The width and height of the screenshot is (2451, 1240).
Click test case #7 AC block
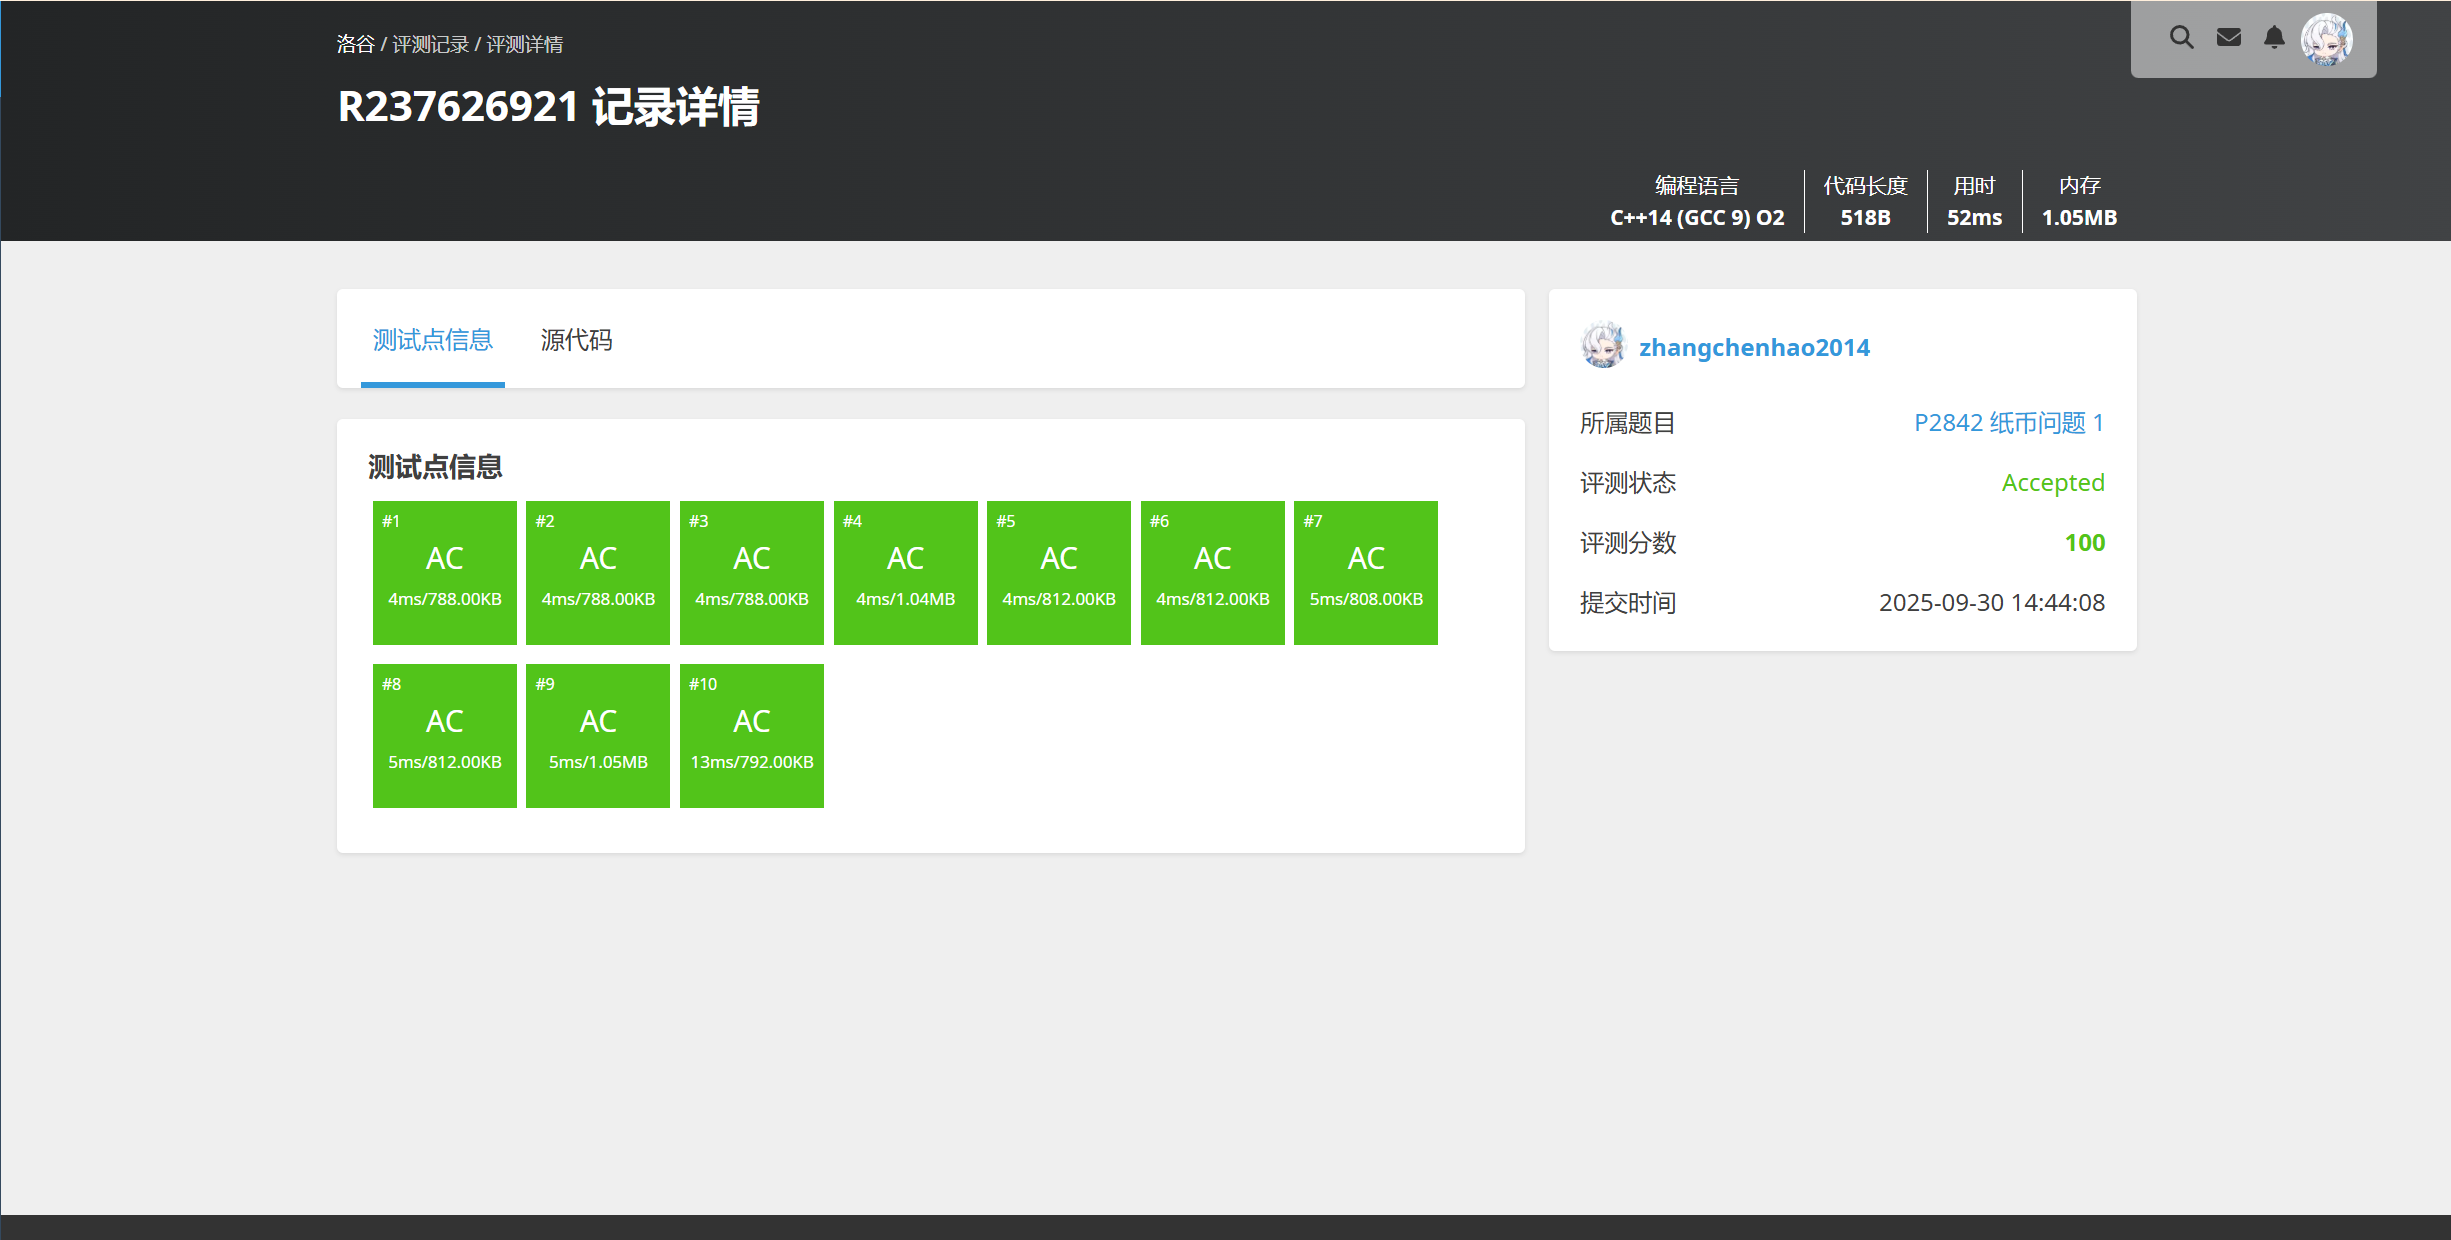(x=1365, y=572)
